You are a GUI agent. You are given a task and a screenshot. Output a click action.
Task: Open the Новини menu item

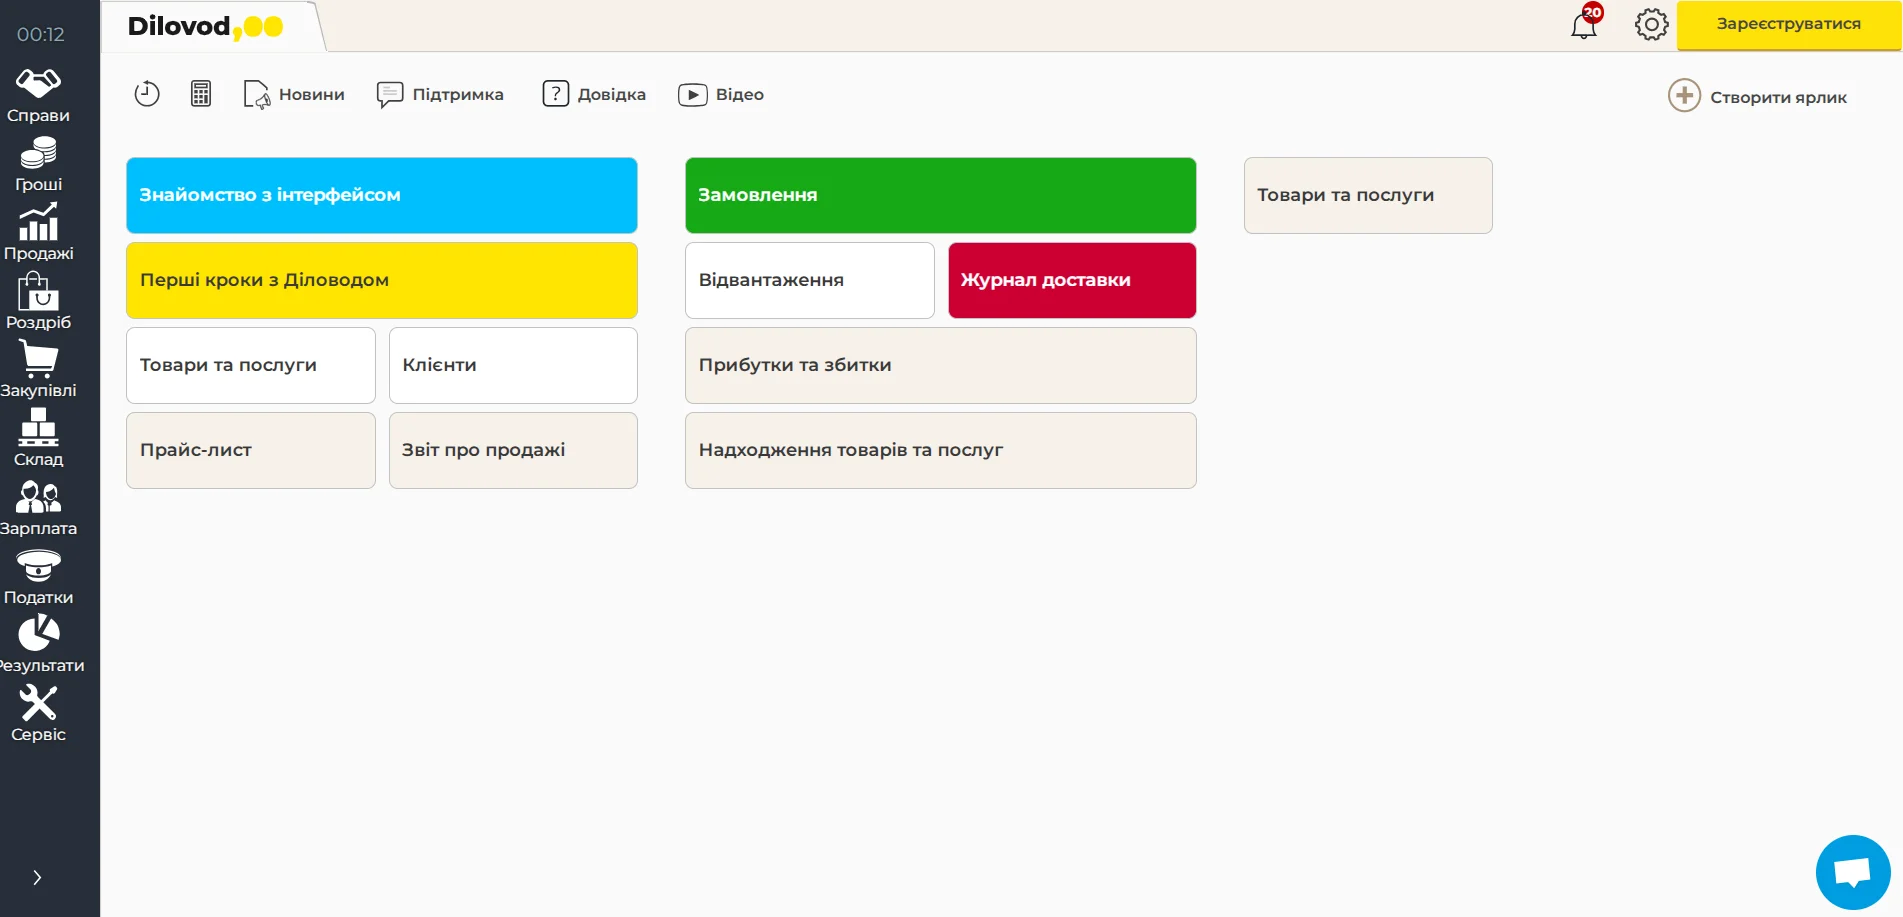click(x=294, y=94)
